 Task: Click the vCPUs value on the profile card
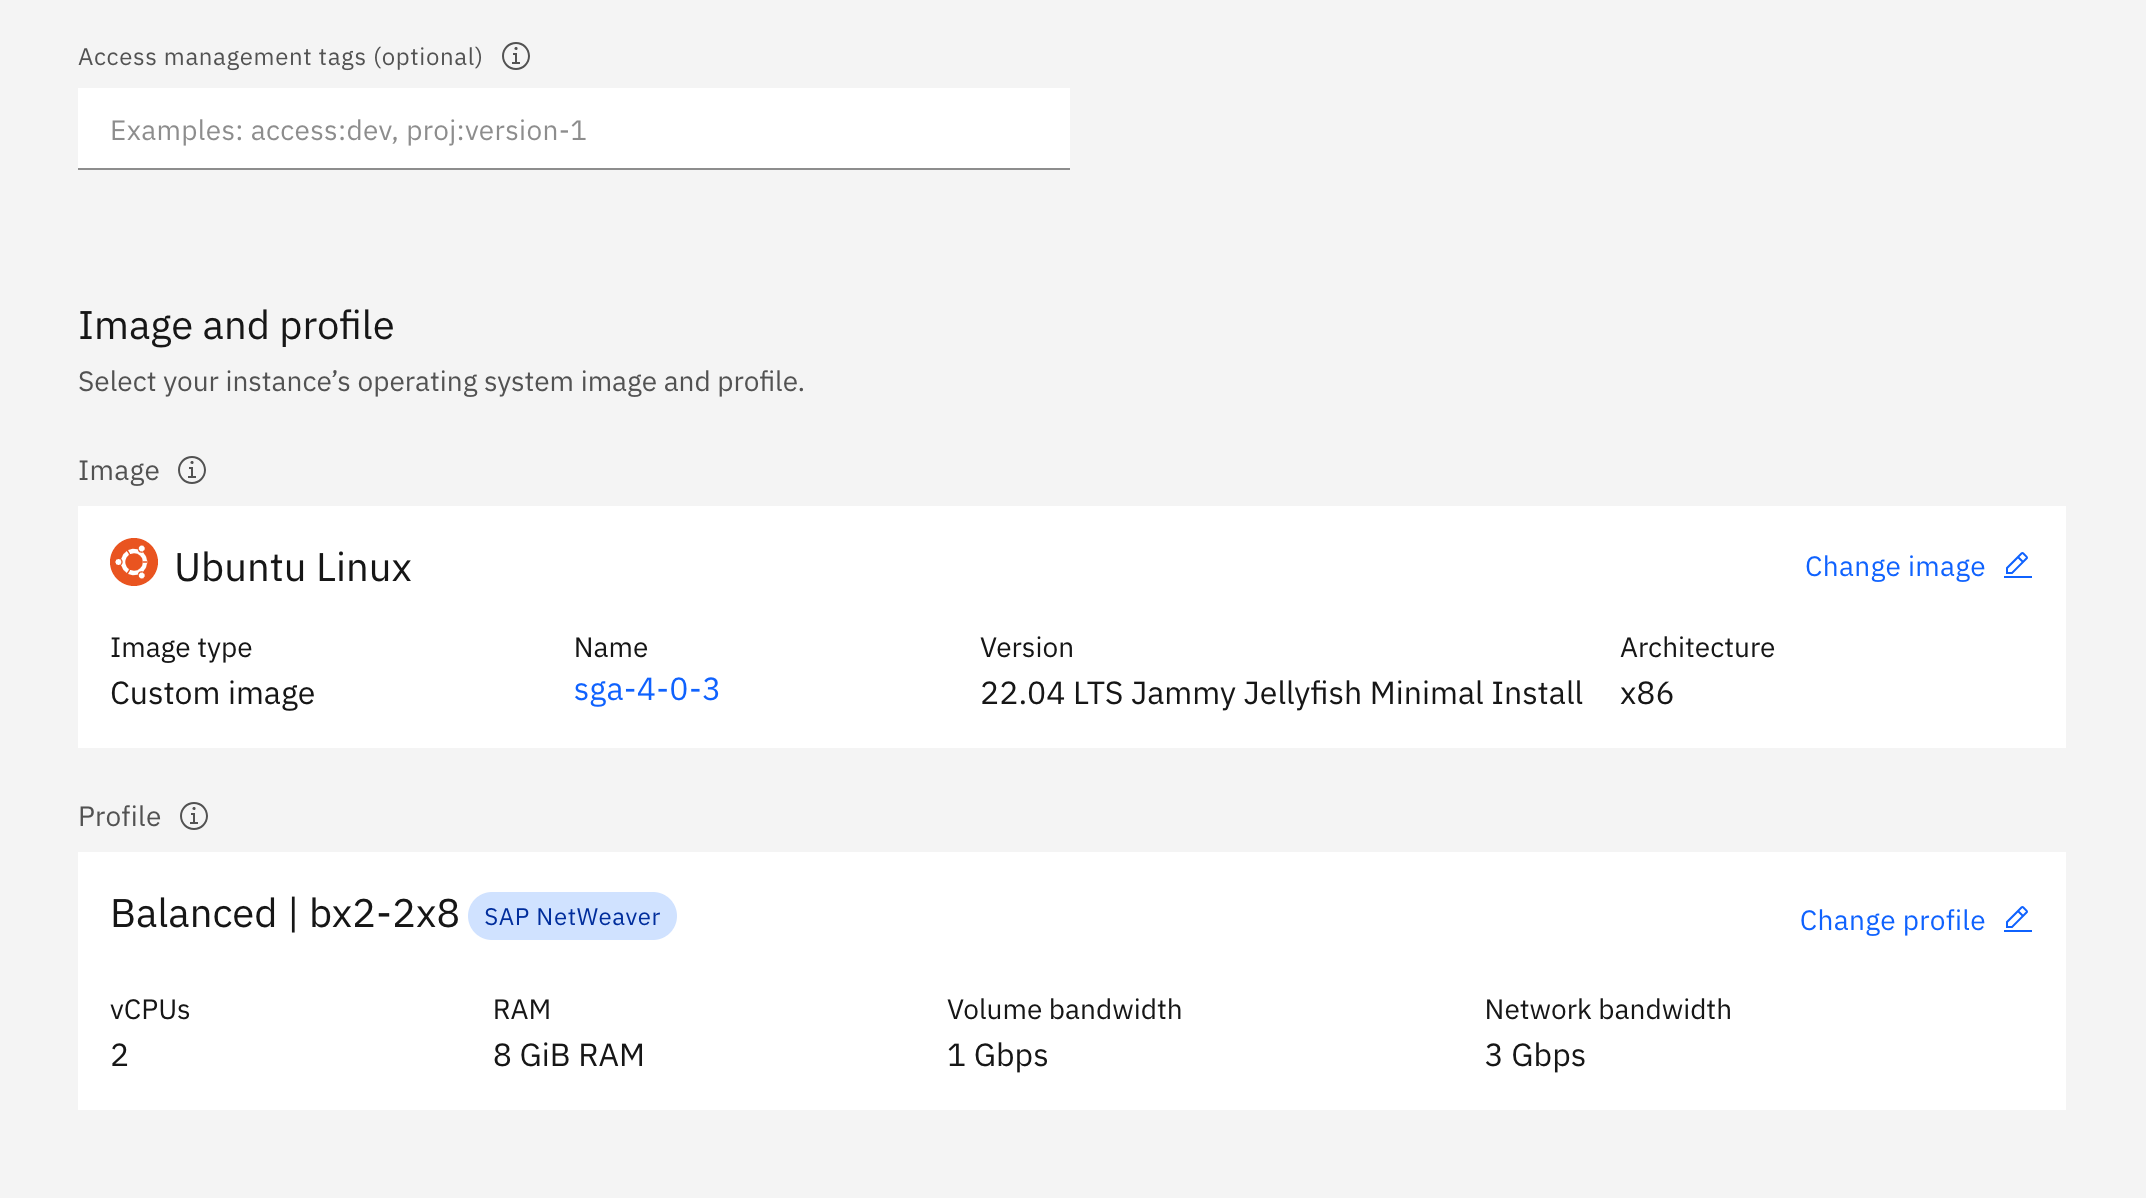coord(119,1054)
